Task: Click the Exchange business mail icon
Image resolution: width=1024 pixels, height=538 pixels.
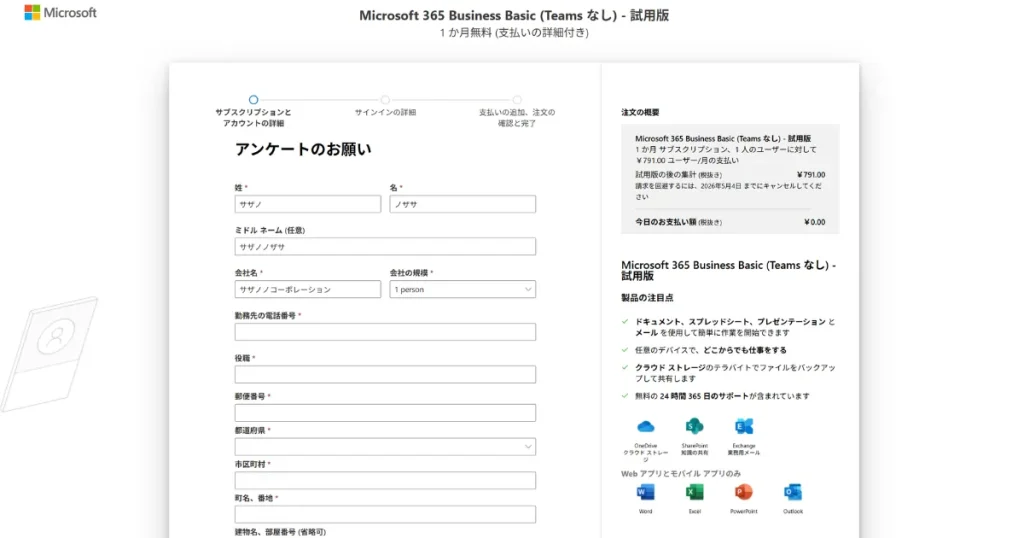Action: [x=743, y=427]
